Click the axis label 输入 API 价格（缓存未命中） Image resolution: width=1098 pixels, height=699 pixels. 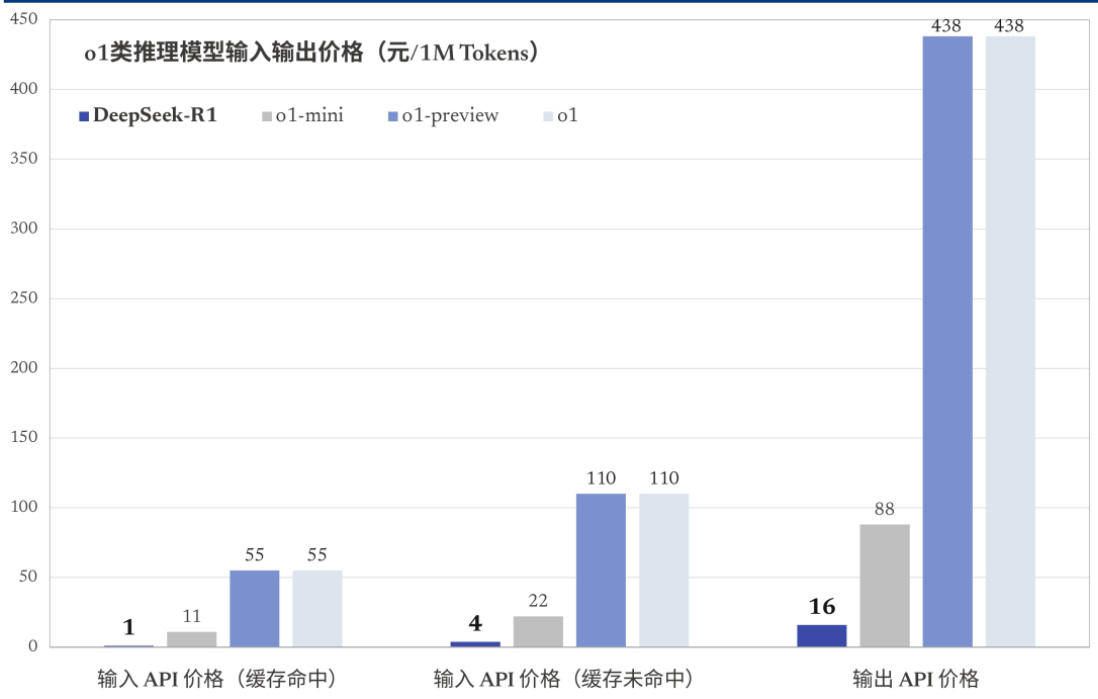564,679
